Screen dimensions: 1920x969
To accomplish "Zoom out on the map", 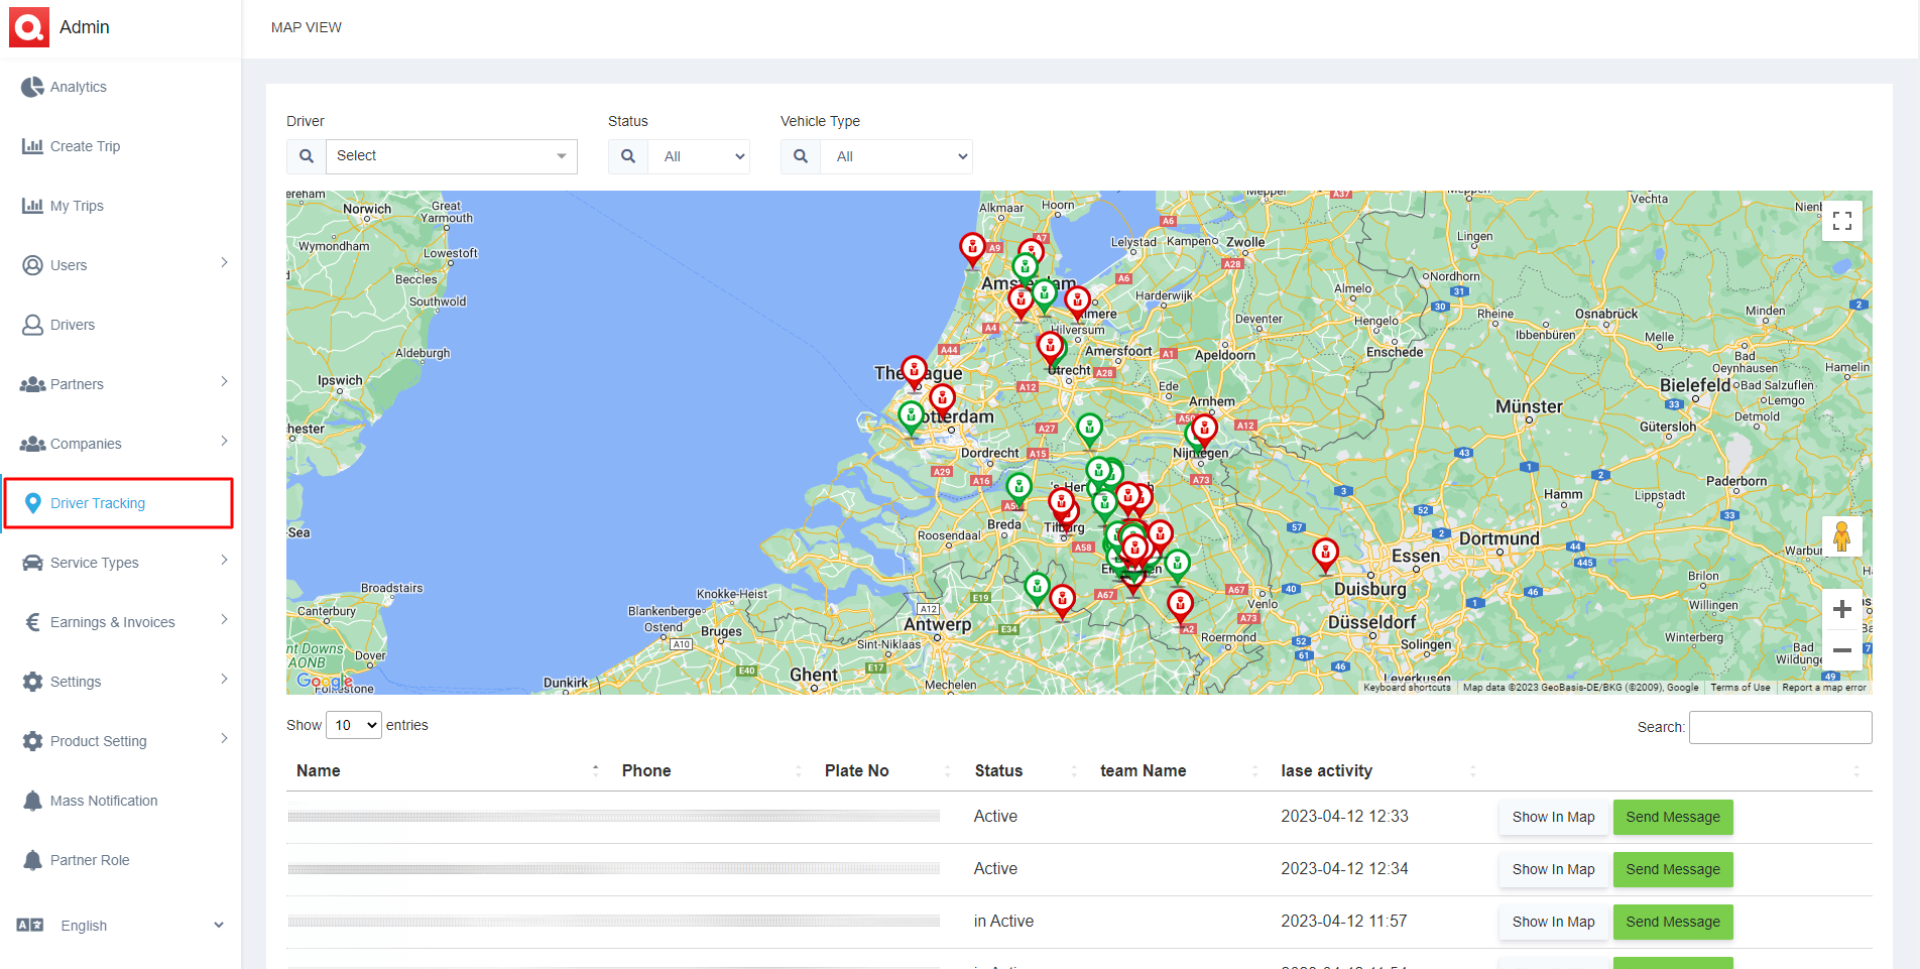I will click(x=1842, y=650).
